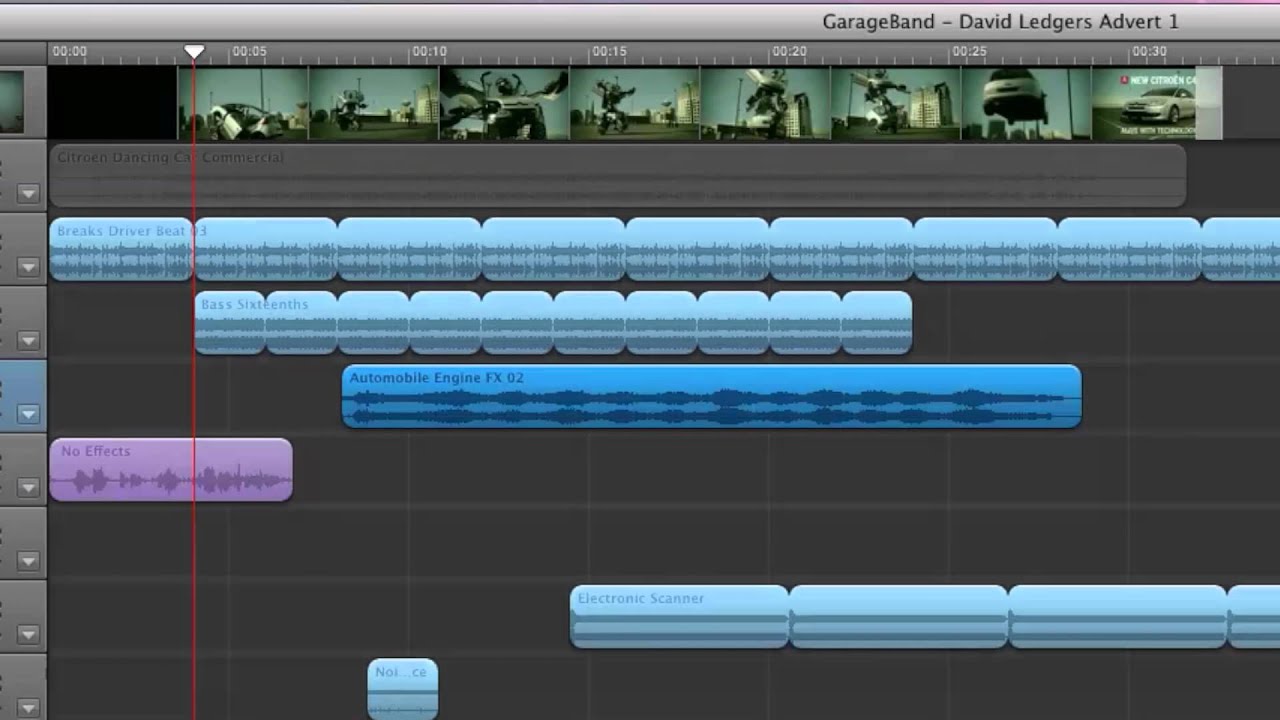Click the 00:25 ruler mark
Viewport: 1280px width, 720px height.
click(x=969, y=51)
